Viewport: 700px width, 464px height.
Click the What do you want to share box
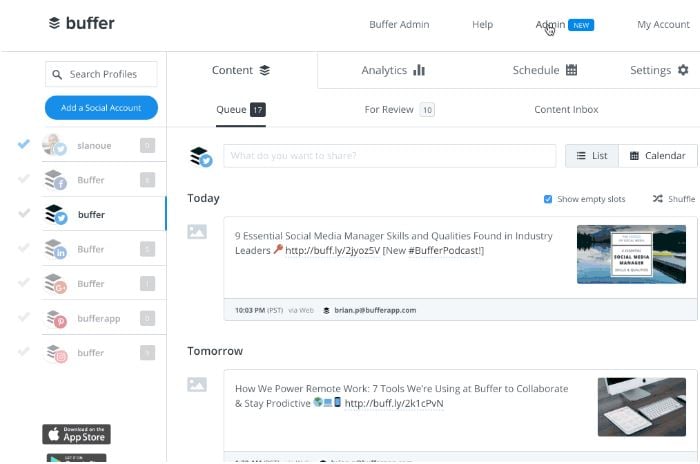coord(390,156)
